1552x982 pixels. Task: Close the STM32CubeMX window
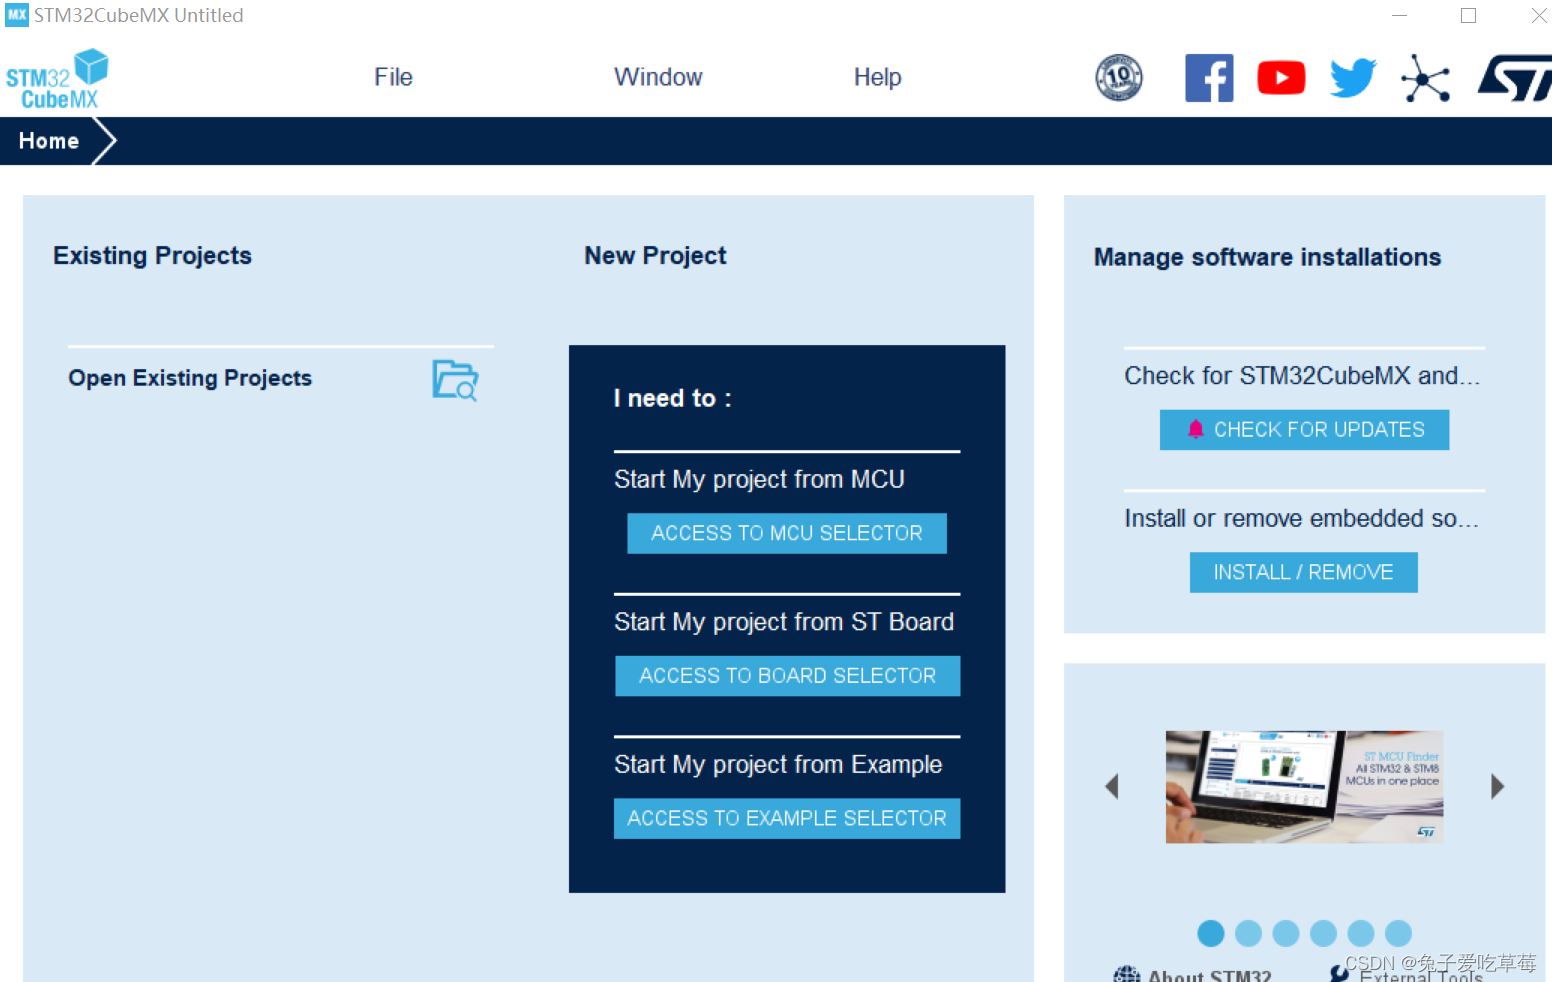pos(1538,15)
